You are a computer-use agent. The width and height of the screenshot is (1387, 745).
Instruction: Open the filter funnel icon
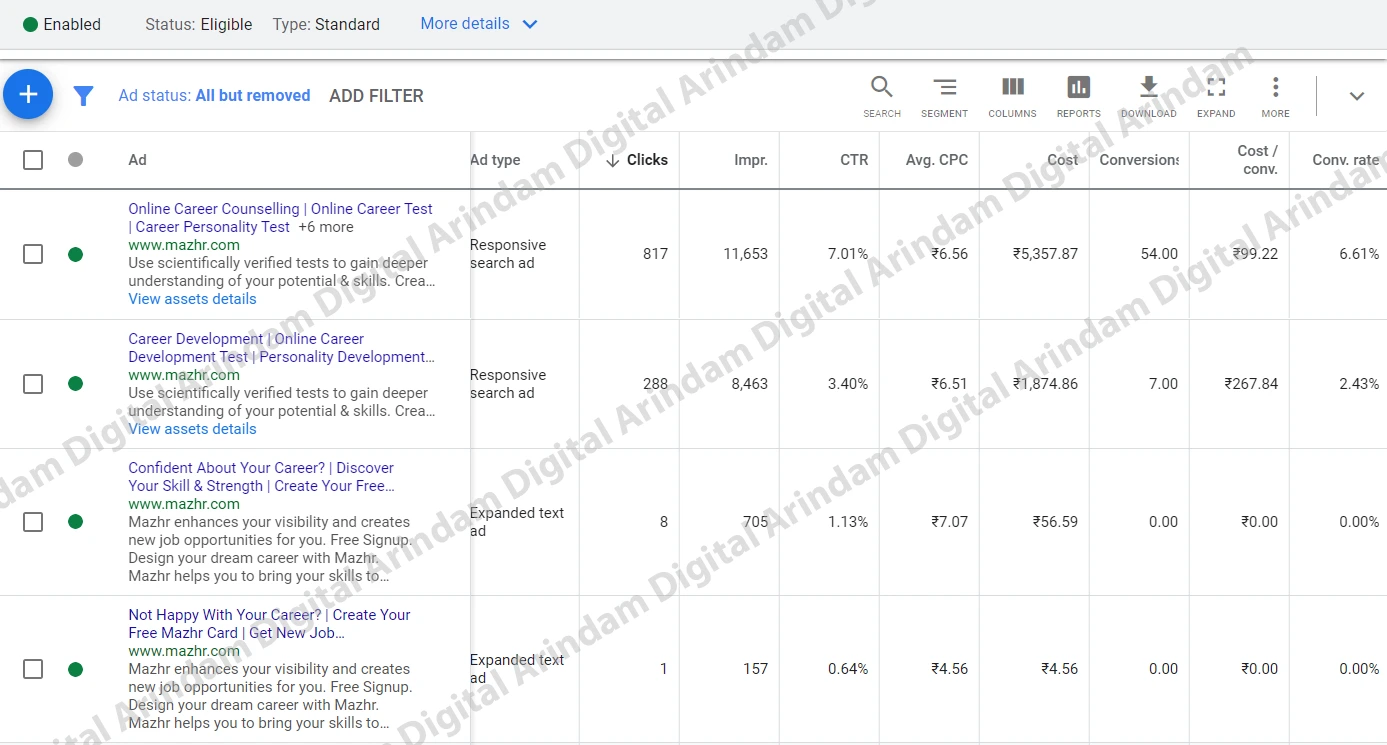coord(84,96)
